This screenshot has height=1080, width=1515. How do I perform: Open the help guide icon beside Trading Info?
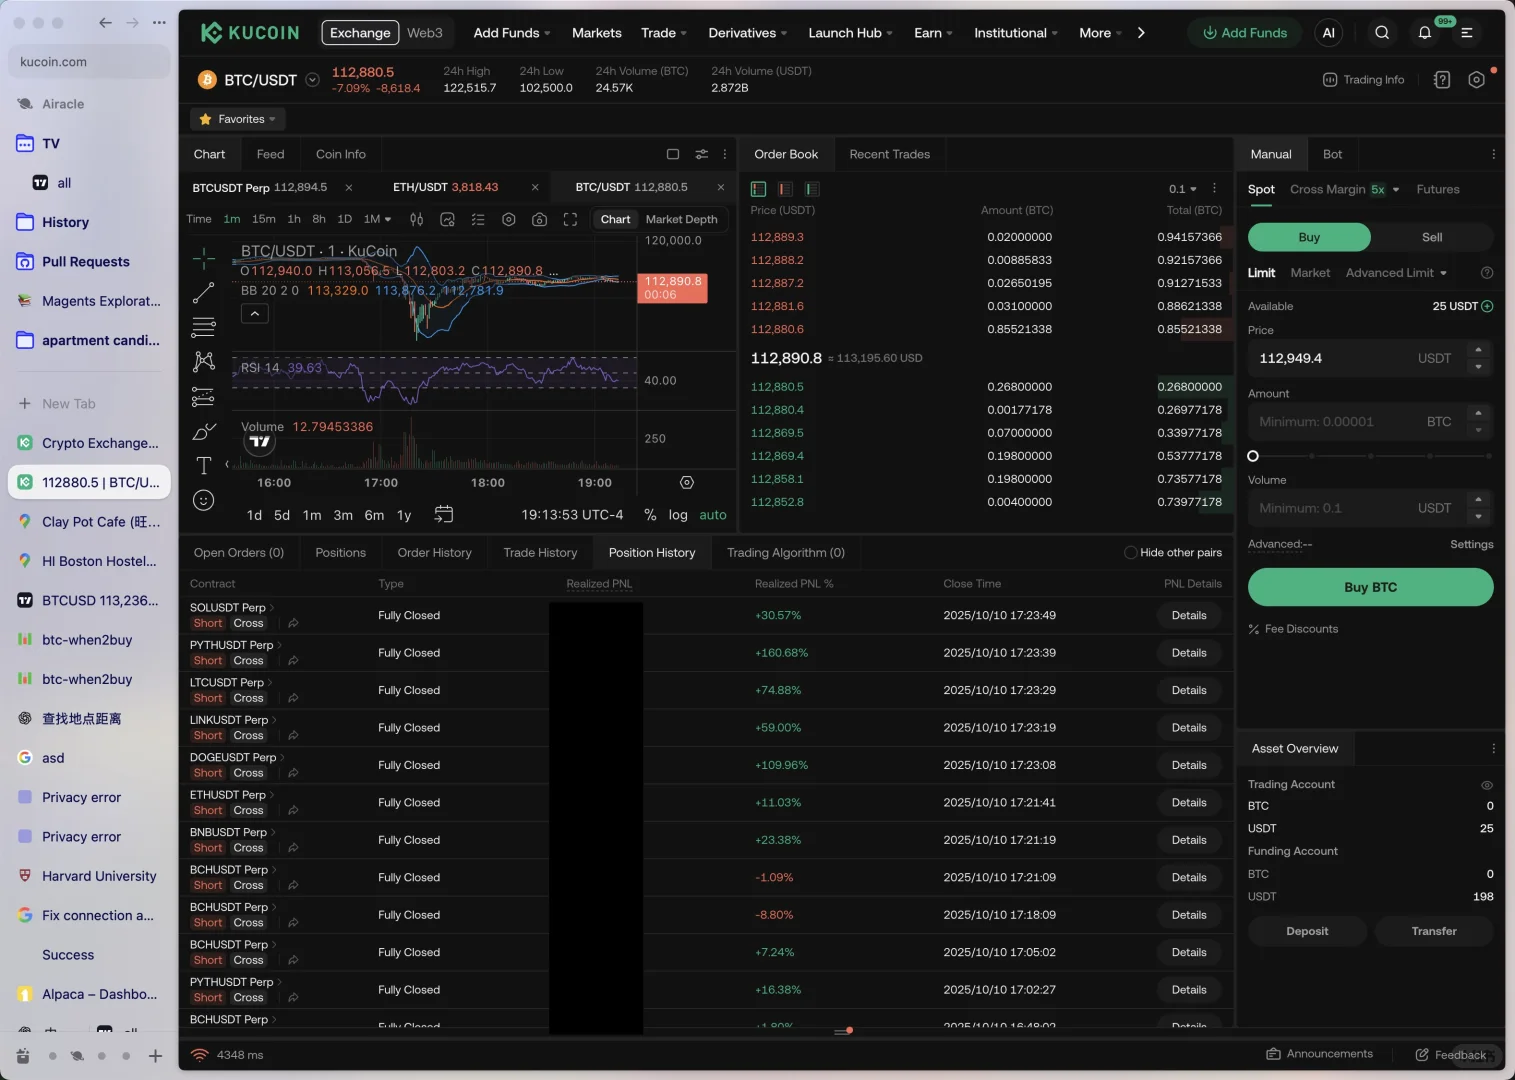(1442, 80)
